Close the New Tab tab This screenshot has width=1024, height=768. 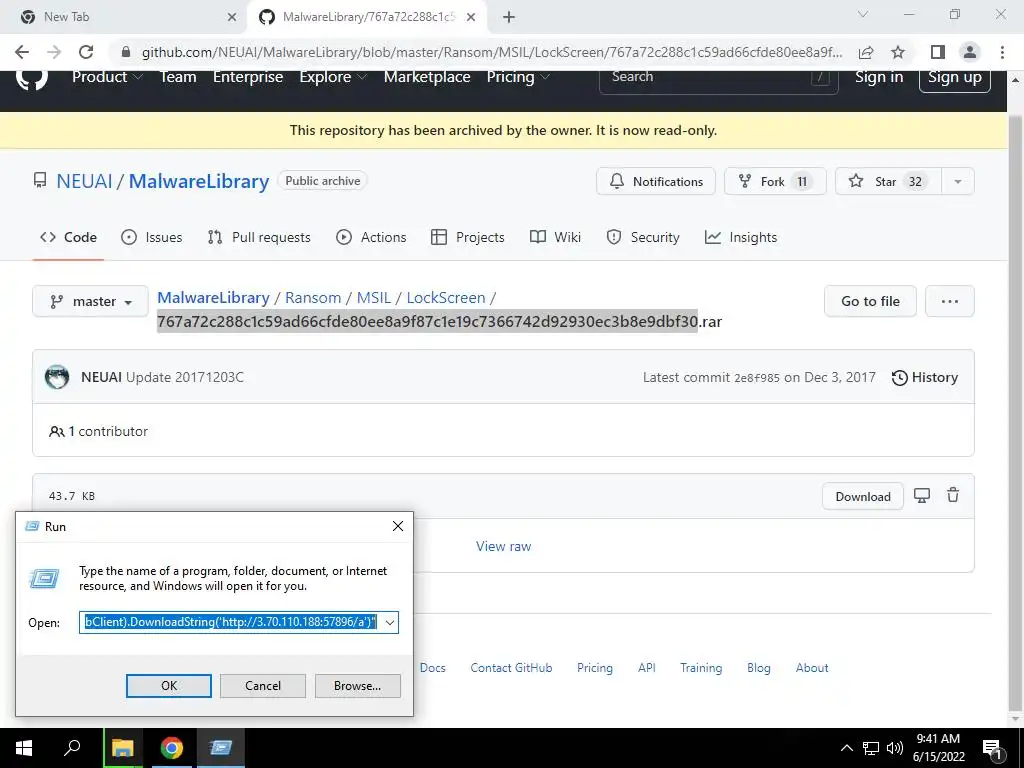pyautogui.click(x=231, y=17)
